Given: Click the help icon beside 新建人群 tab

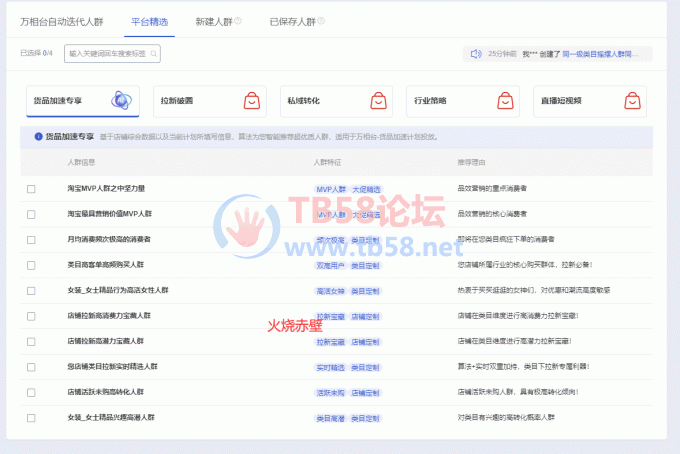Looking at the screenshot, I should [237, 20].
